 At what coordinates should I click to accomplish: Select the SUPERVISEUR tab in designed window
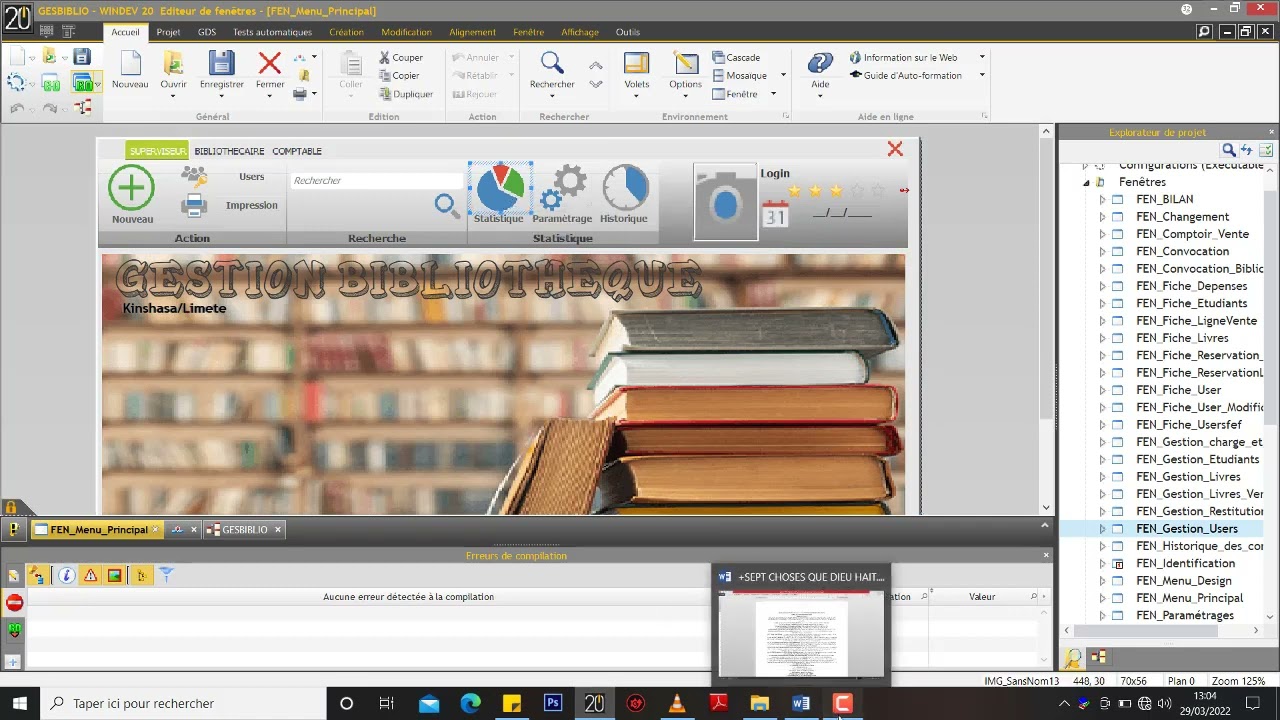157,151
